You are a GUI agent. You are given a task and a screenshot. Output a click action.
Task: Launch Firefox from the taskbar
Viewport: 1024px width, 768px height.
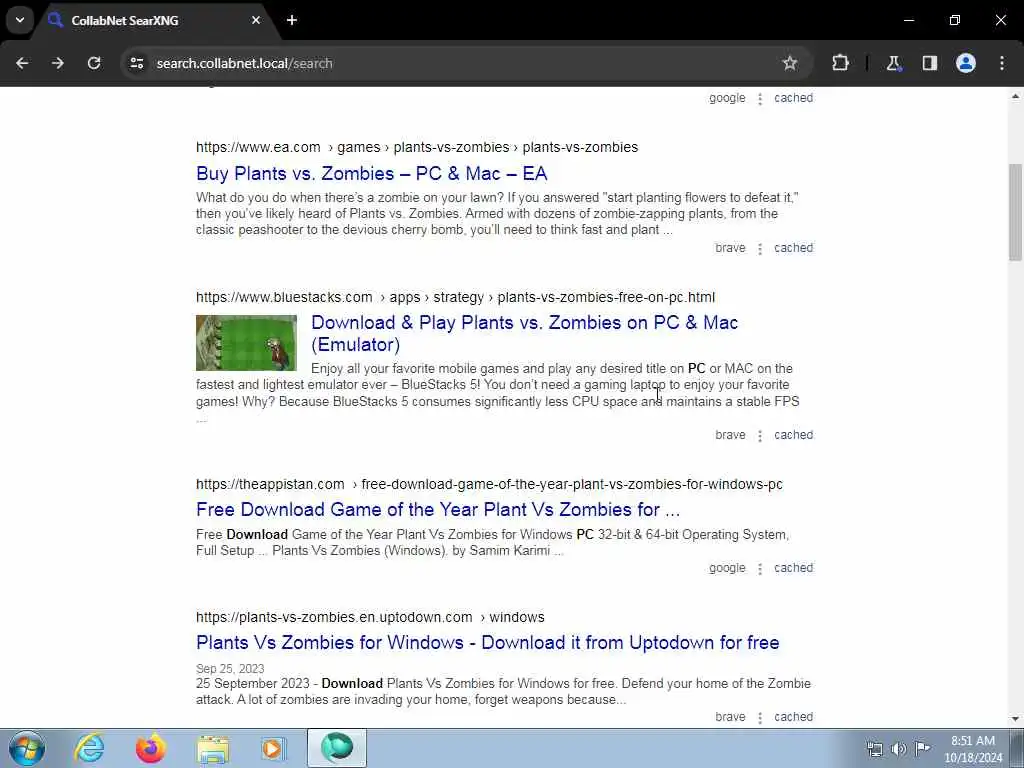(x=150, y=748)
